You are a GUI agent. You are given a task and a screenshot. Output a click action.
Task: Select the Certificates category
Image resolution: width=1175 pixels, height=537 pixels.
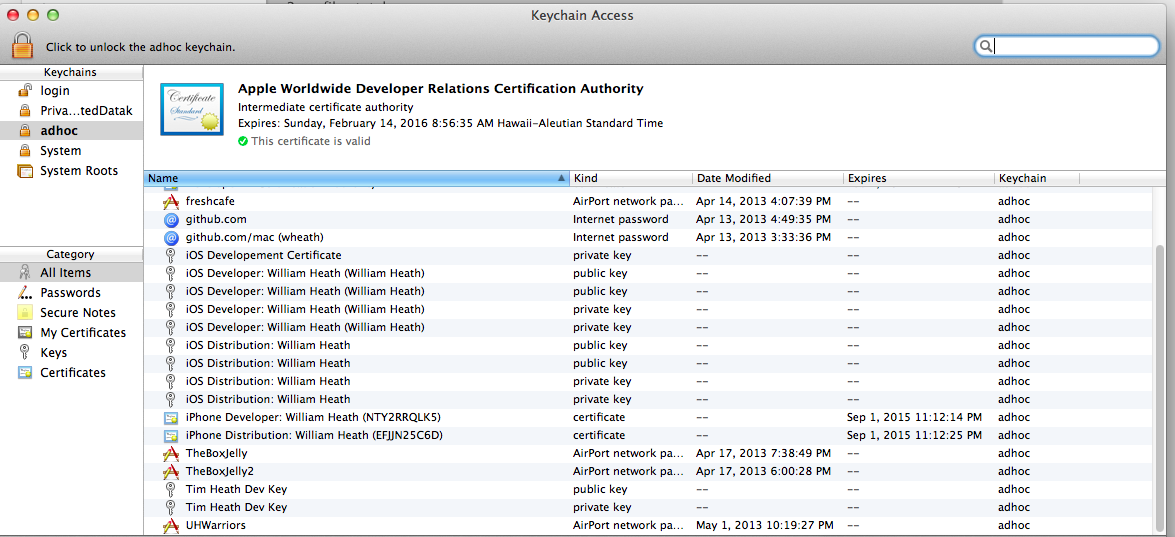(x=71, y=372)
